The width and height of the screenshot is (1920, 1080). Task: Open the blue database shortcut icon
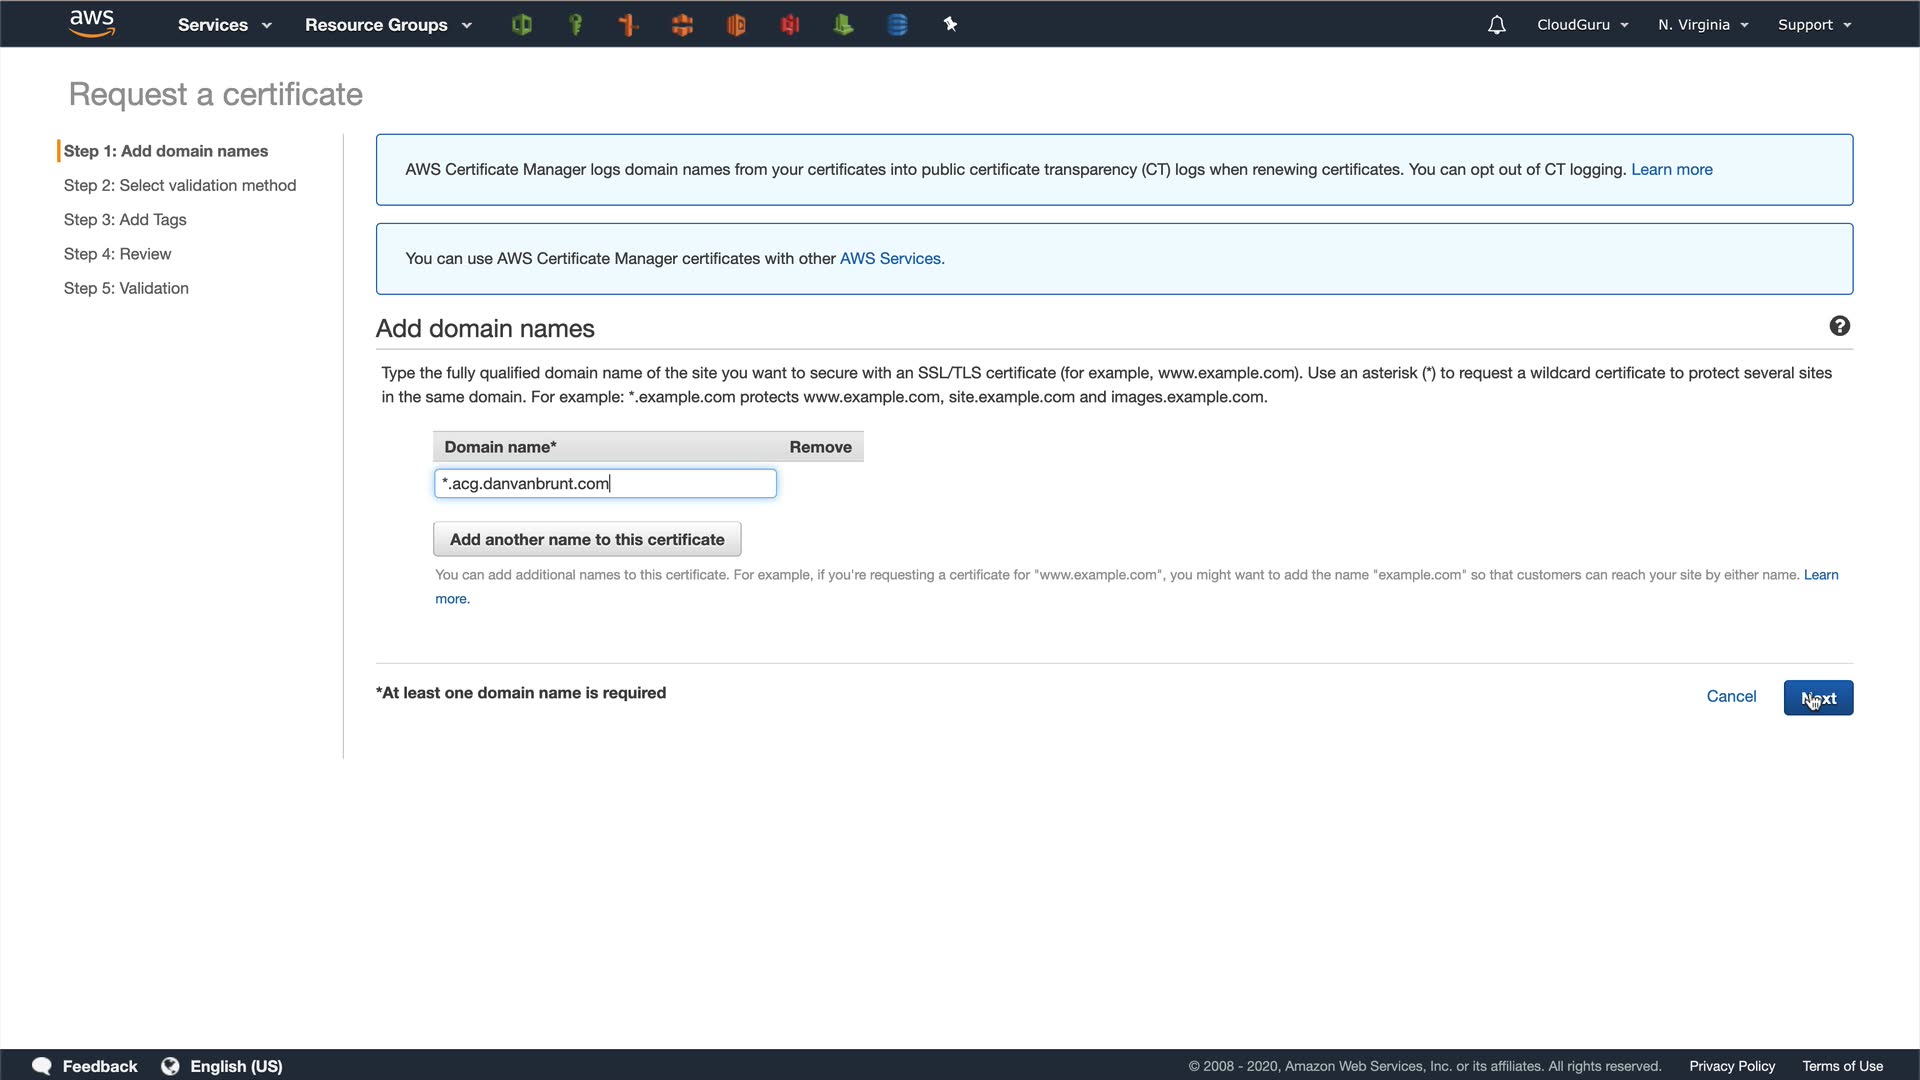pyautogui.click(x=897, y=25)
